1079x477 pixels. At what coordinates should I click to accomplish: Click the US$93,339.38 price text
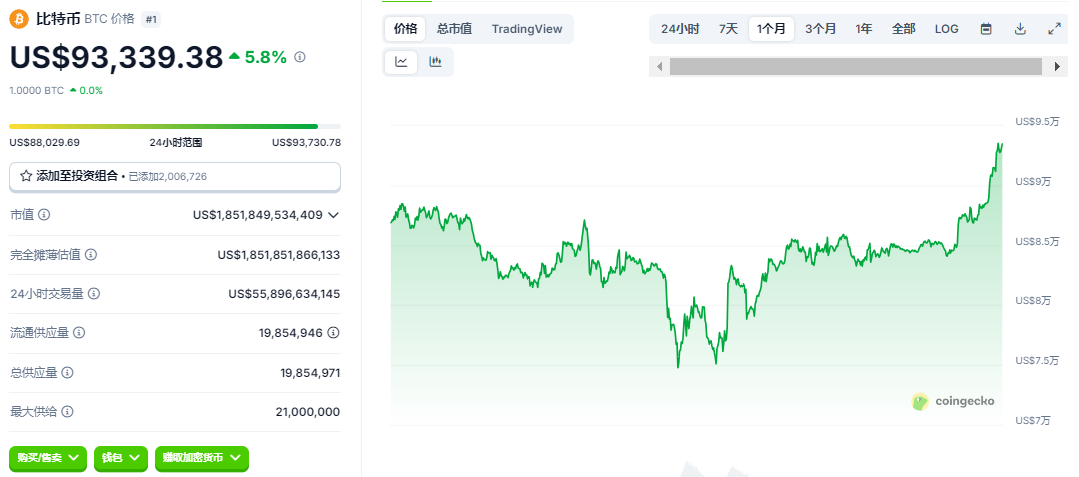coord(116,58)
